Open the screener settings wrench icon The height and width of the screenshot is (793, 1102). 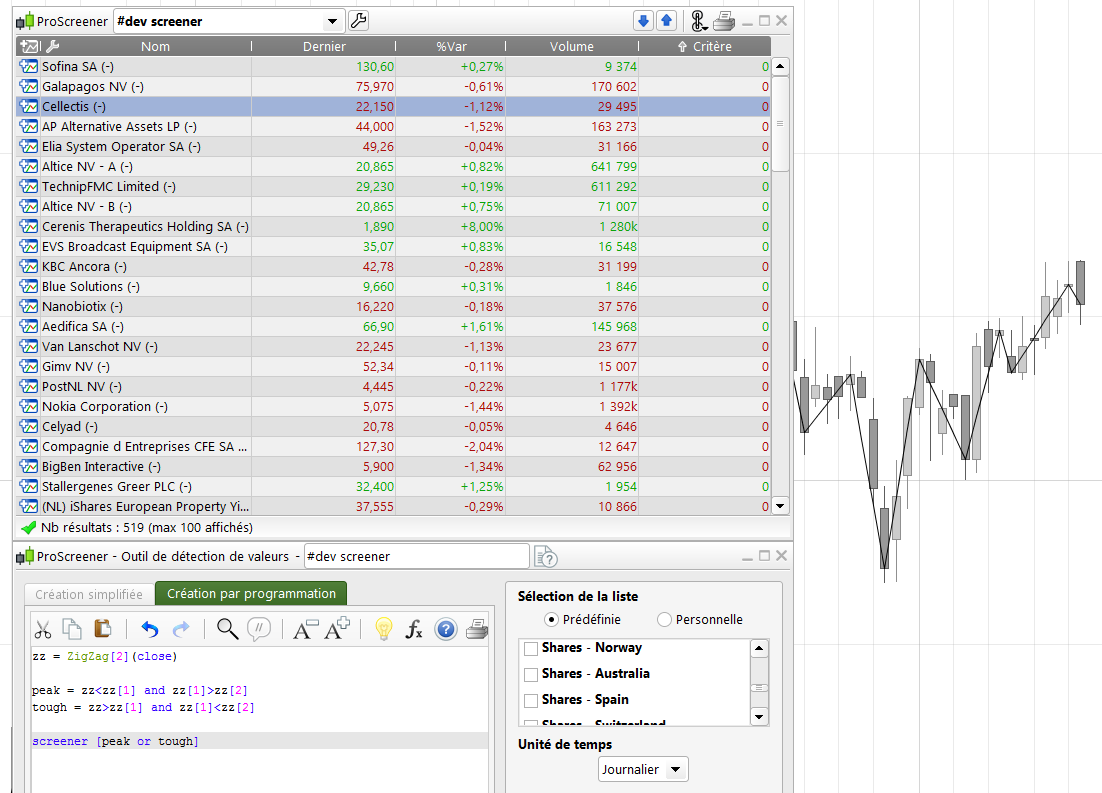click(358, 21)
